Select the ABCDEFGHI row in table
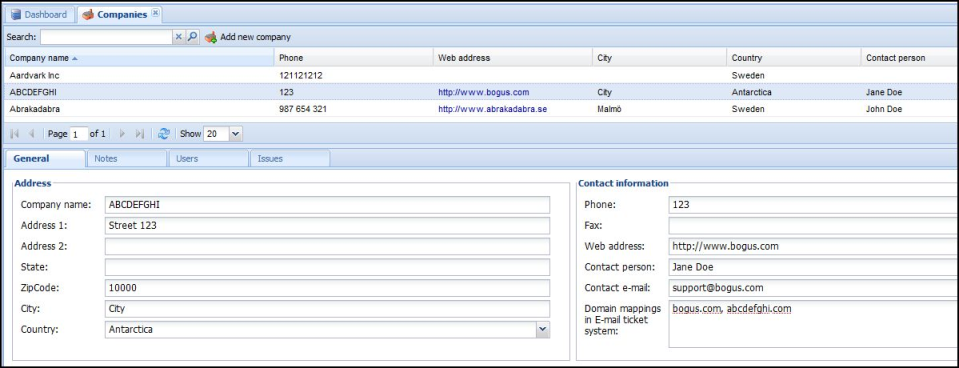Viewport: 959px width, 368px height. coord(480,92)
